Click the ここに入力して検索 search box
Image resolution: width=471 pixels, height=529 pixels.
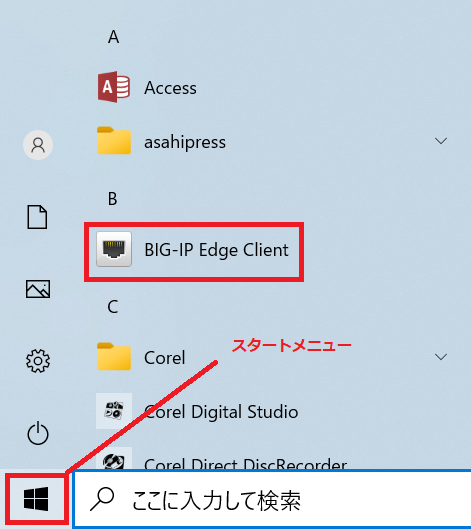coord(272,499)
